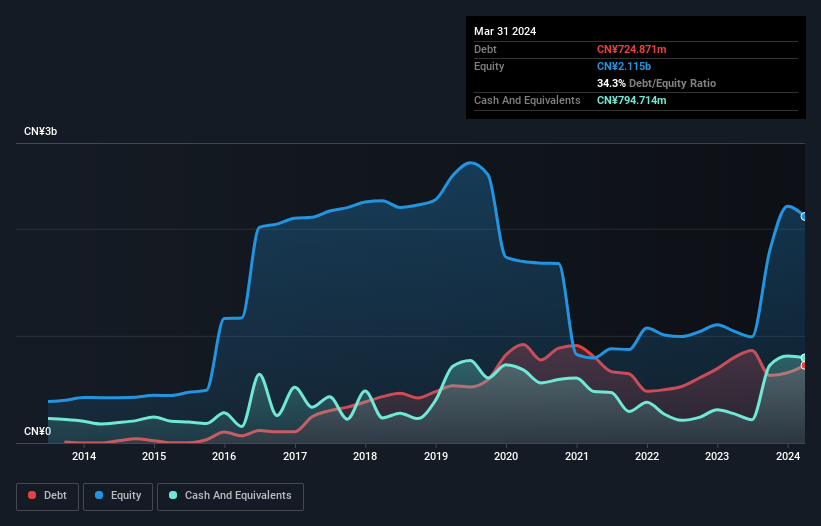Screen dimensions: 821x526
Task: Click the Debt row label in tooltip
Action: point(485,49)
